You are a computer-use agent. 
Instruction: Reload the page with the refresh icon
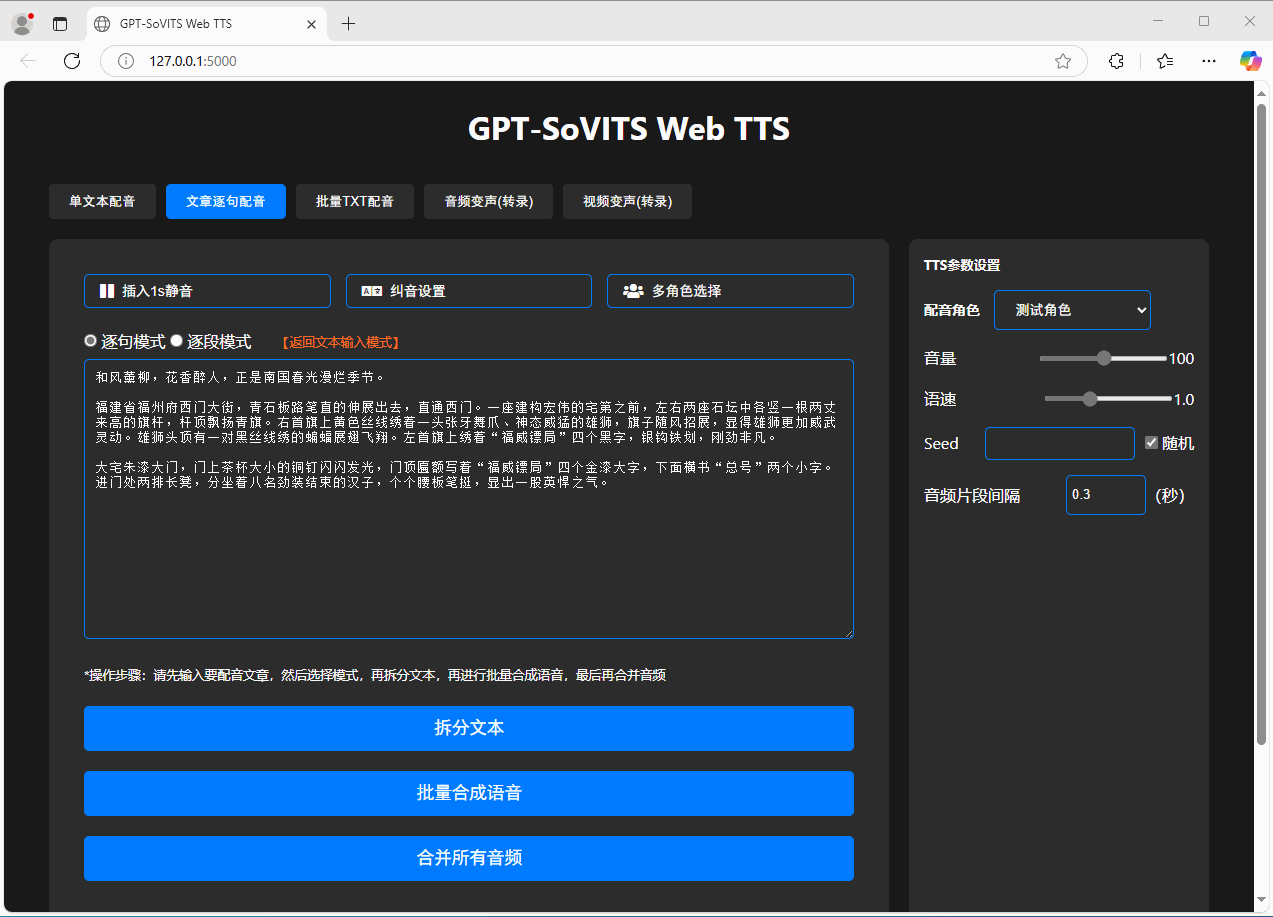(x=71, y=60)
